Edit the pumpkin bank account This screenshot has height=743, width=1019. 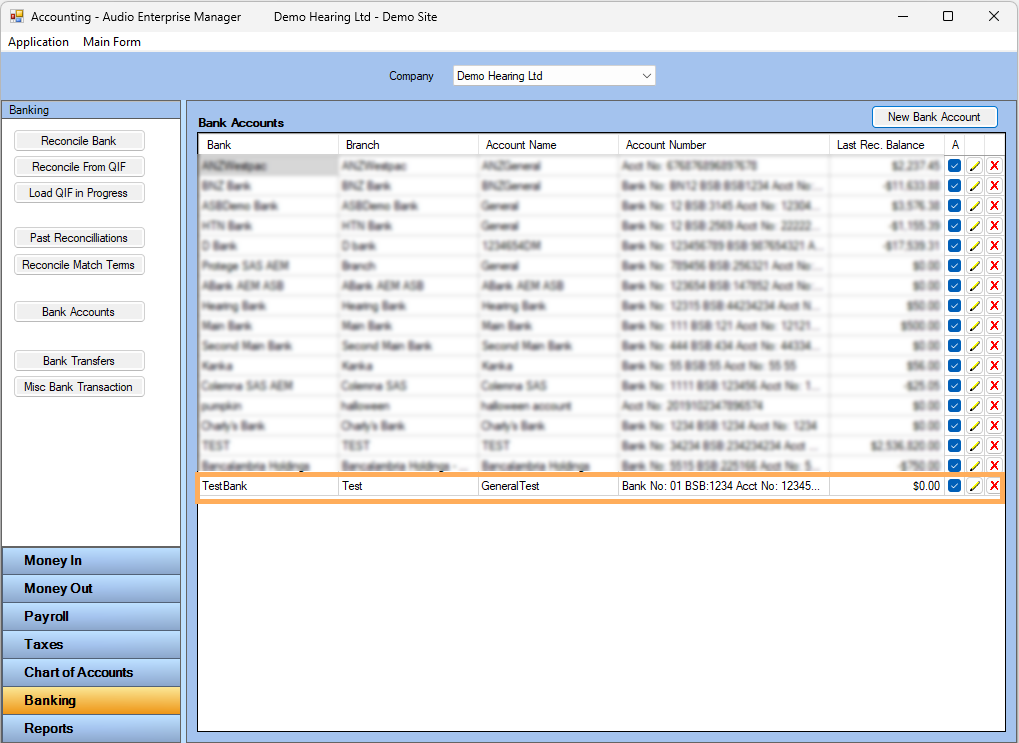pyautogui.click(x=974, y=406)
